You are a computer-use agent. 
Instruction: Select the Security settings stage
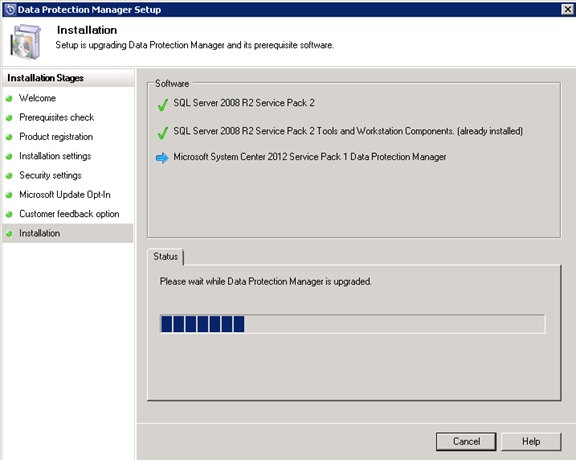50,175
